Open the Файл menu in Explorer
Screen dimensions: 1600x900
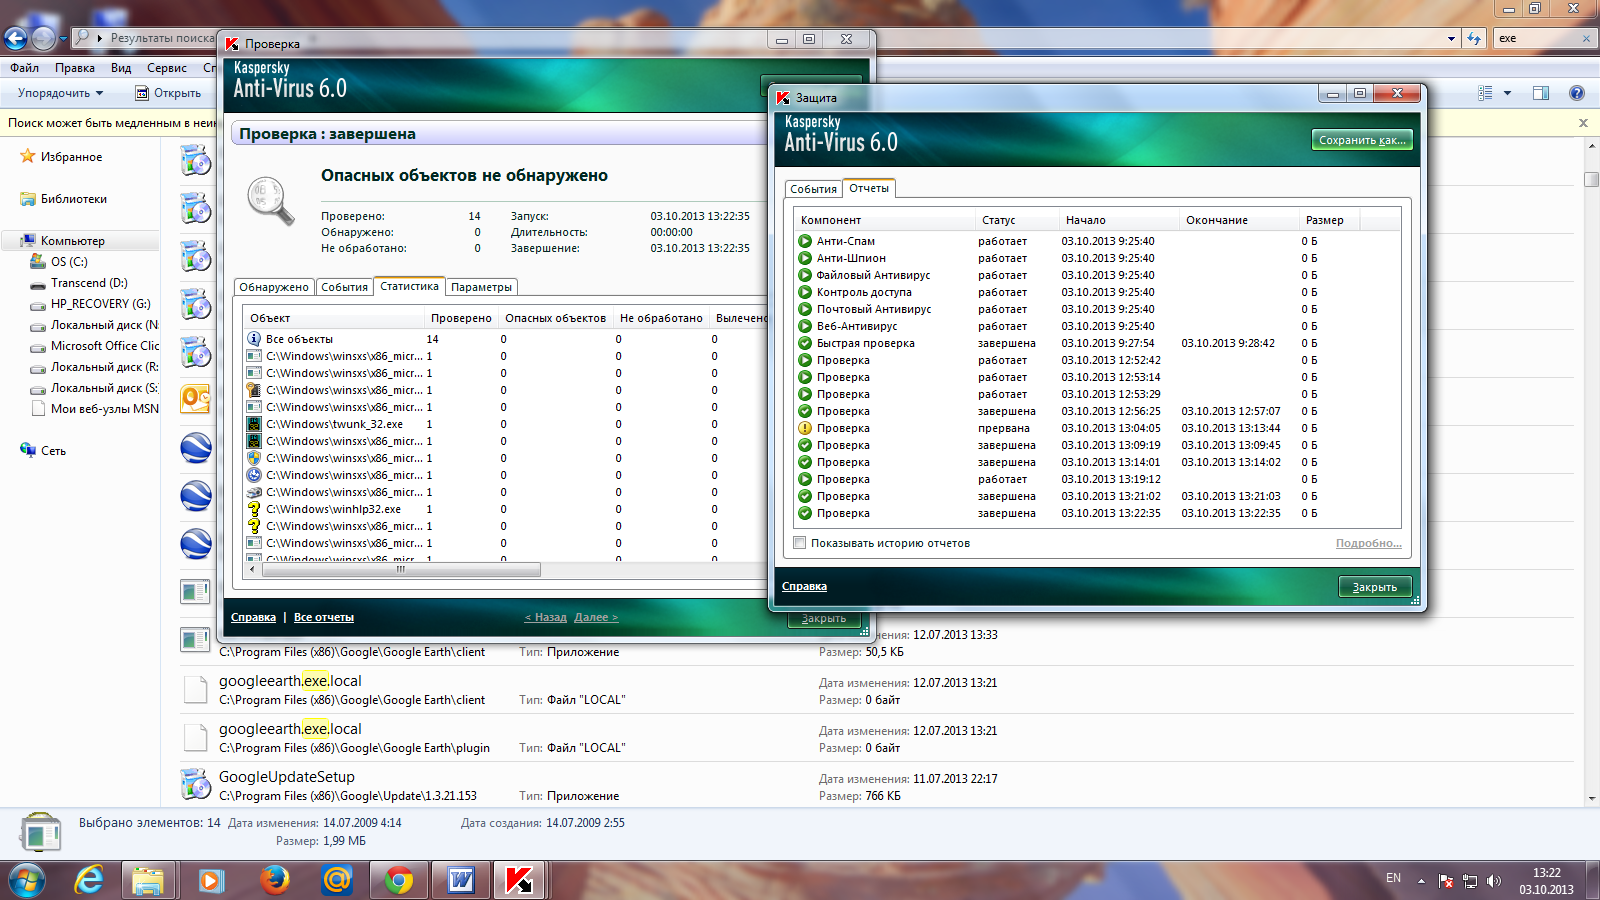click(25, 68)
